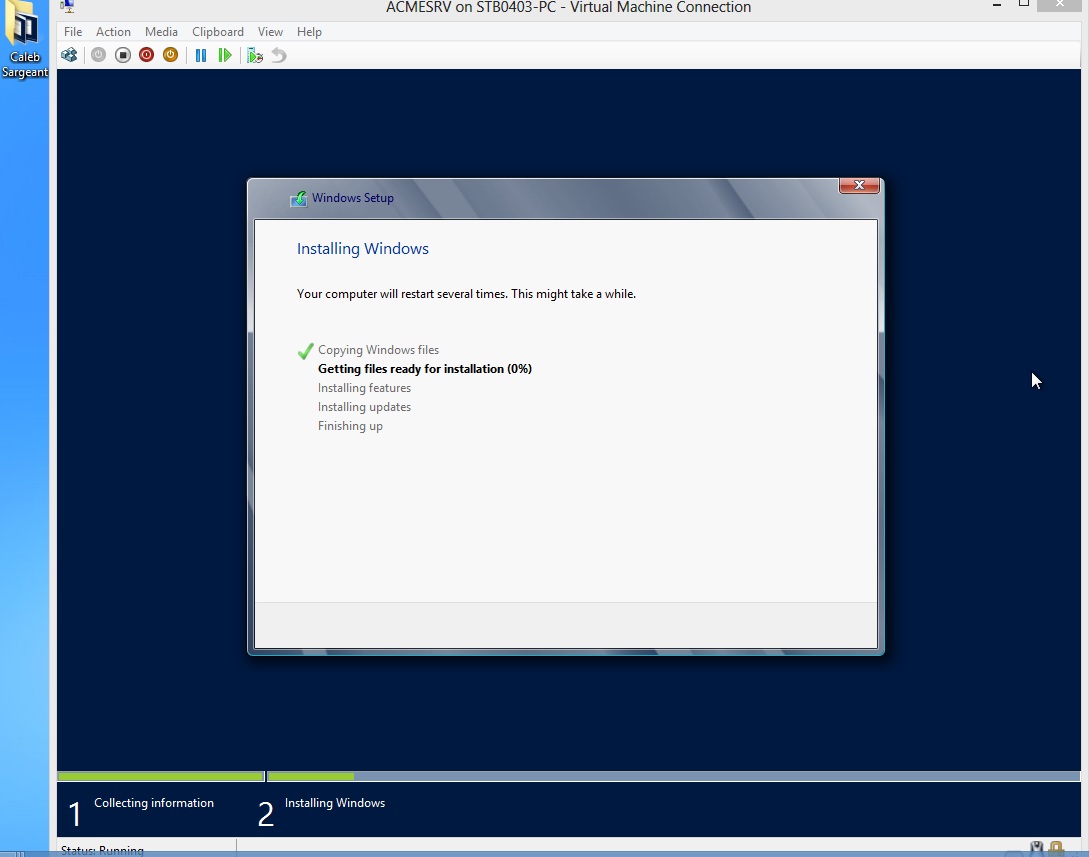Screen dimensions: 1089x857
Task: Turn off the VM with the black stop icon
Action: click(123, 56)
